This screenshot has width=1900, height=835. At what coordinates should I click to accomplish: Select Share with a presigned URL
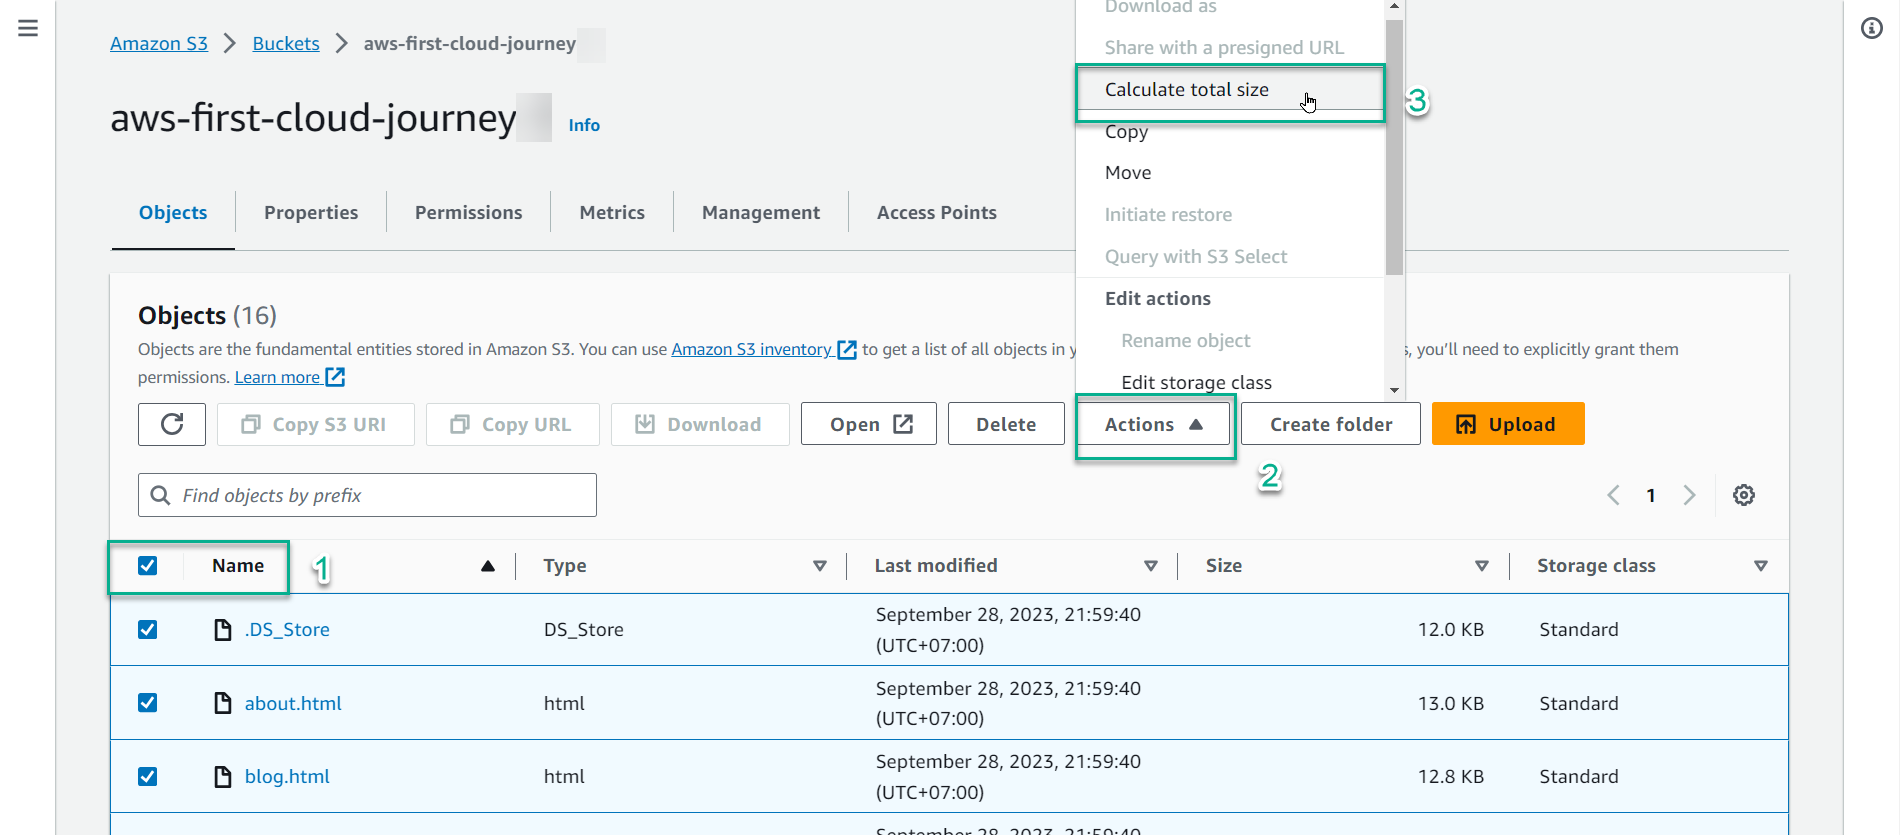pyautogui.click(x=1230, y=47)
